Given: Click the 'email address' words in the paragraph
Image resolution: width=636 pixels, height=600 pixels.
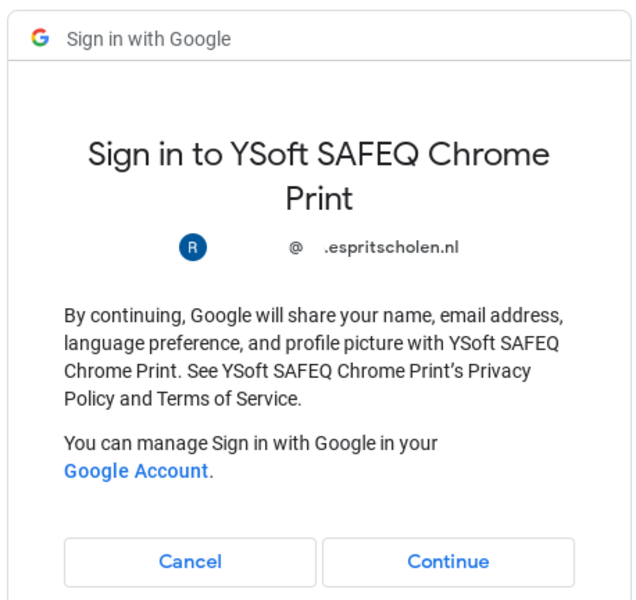Looking at the screenshot, I should pos(502,316).
